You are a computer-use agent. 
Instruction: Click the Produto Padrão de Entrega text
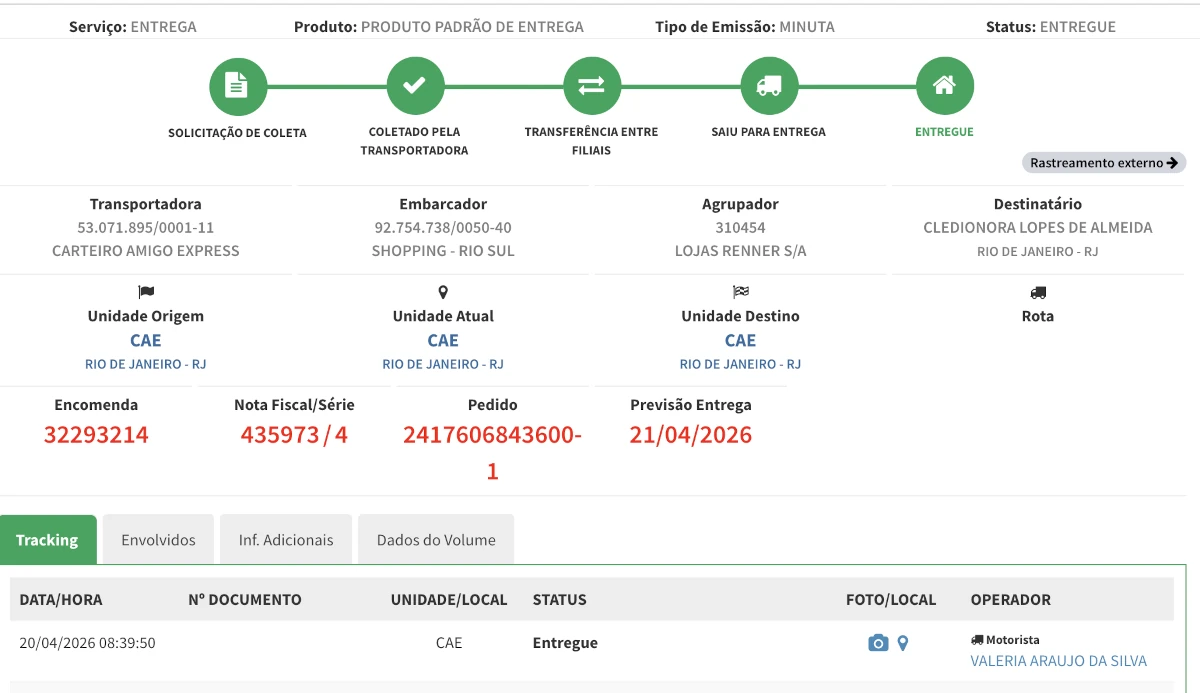click(x=472, y=27)
